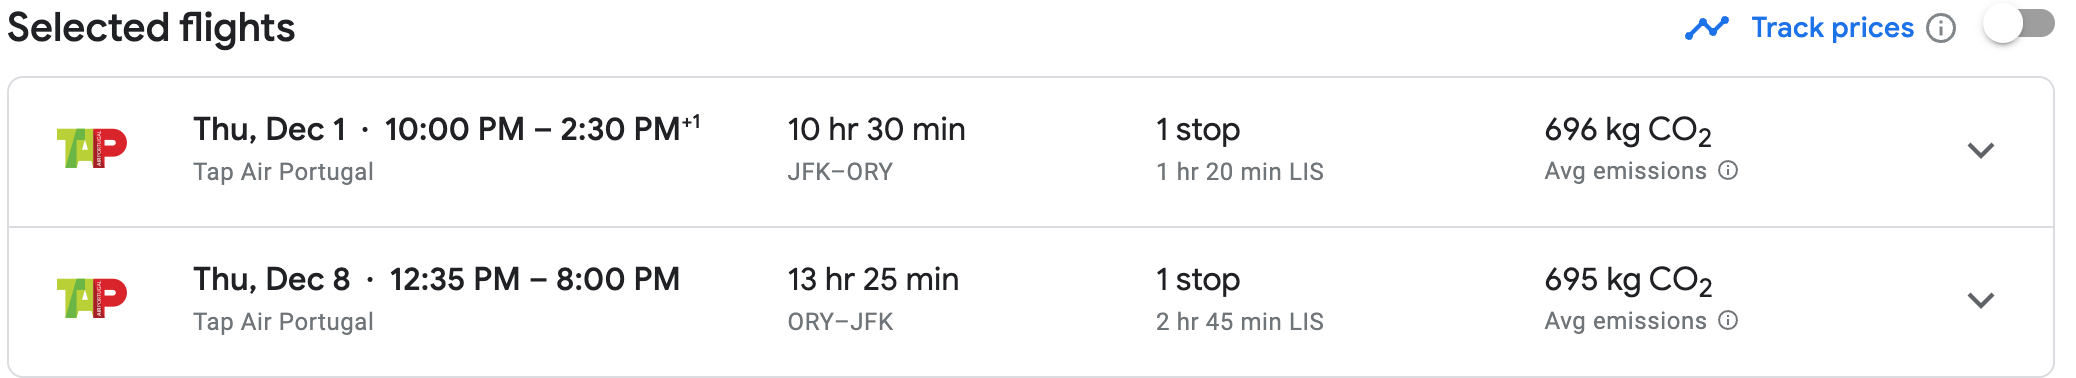The width and height of the screenshot is (2076, 378).
Task: Open emissions info for 696 kg CO2
Action: point(1728,171)
